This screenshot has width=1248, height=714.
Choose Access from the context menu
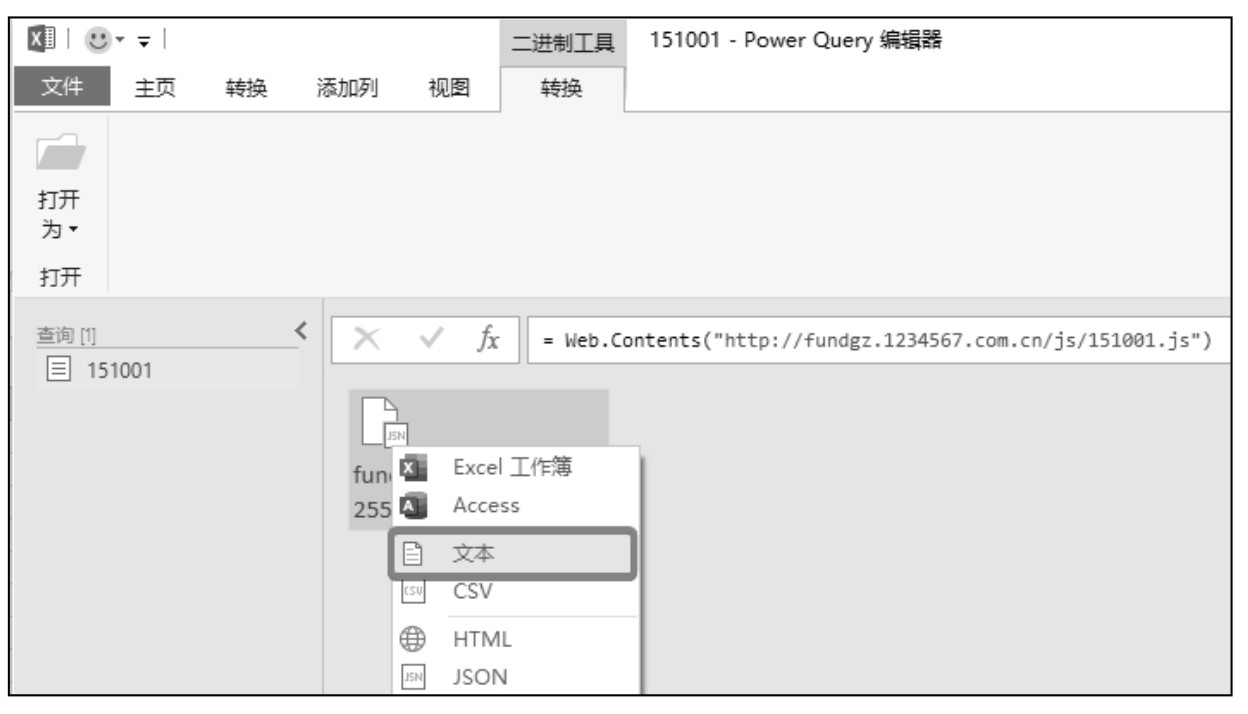514,506
